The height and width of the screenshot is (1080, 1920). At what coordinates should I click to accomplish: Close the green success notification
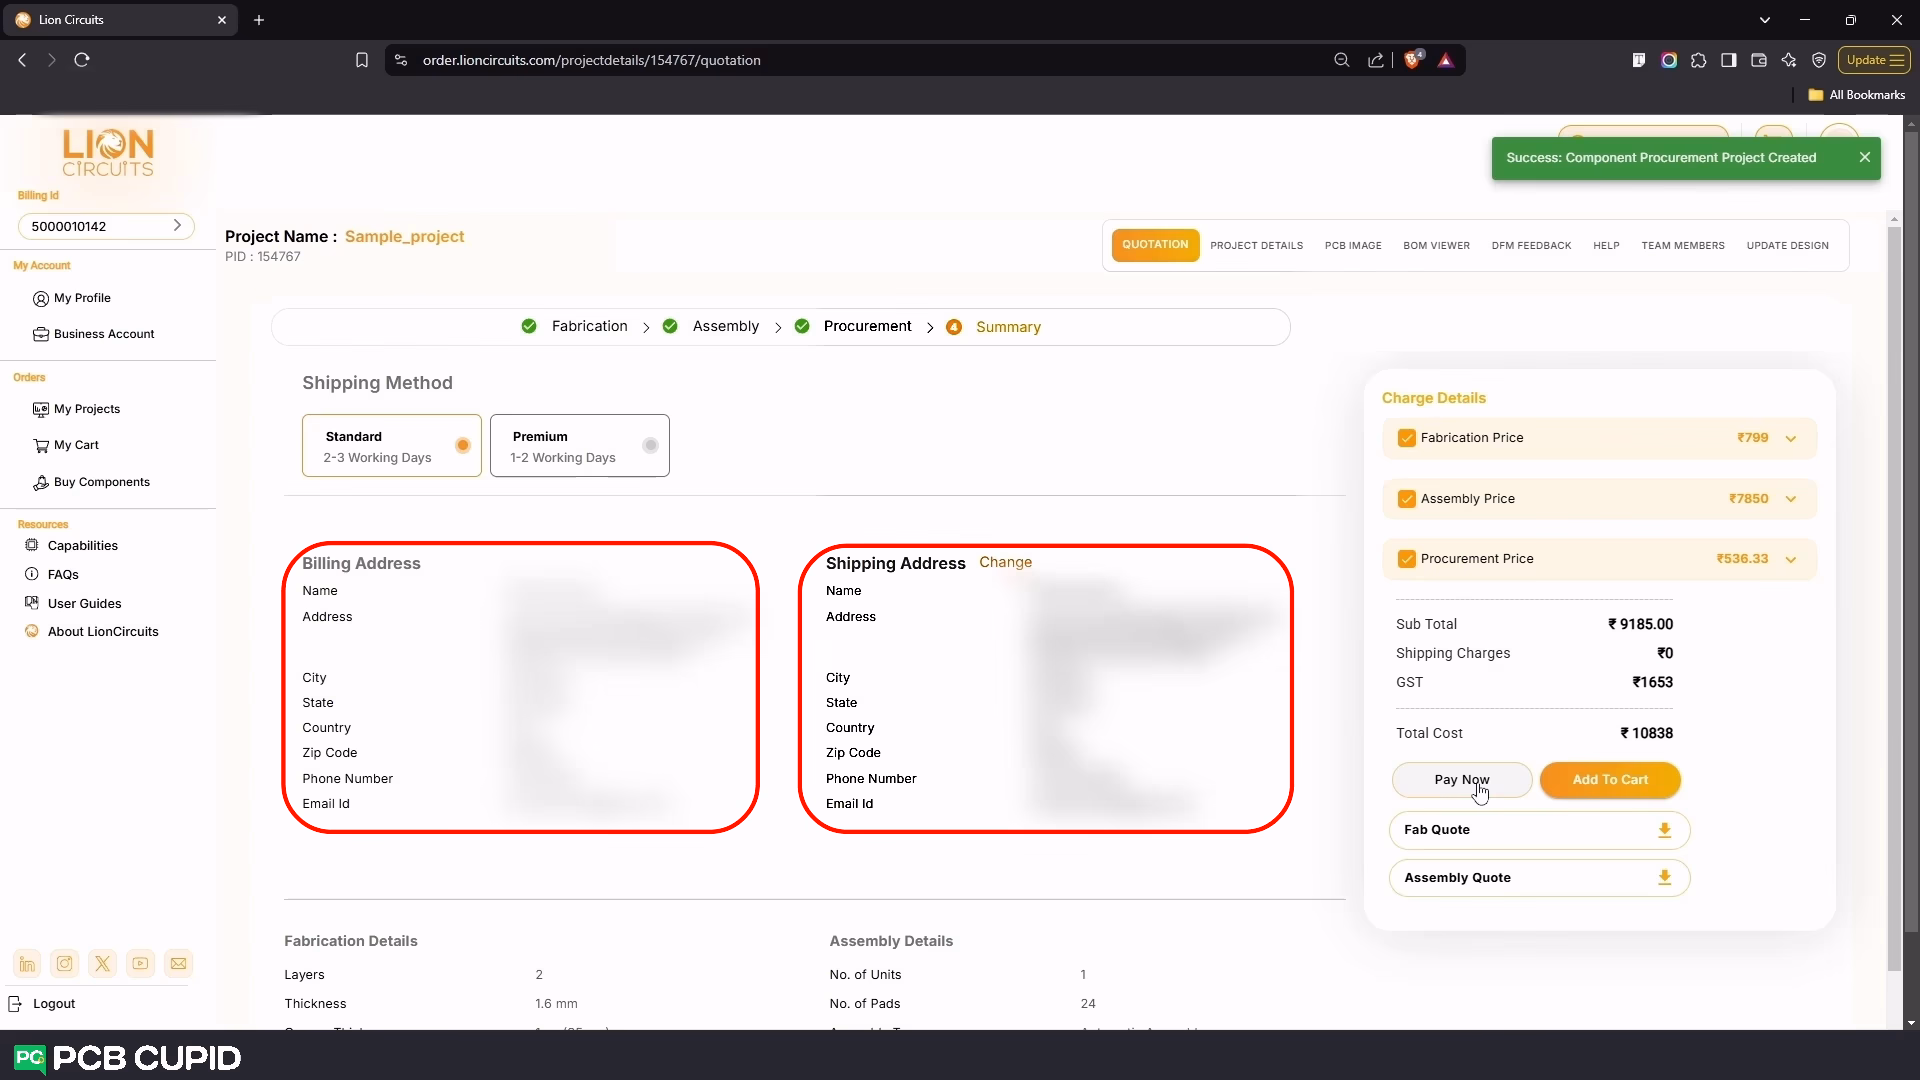(1864, 157)
